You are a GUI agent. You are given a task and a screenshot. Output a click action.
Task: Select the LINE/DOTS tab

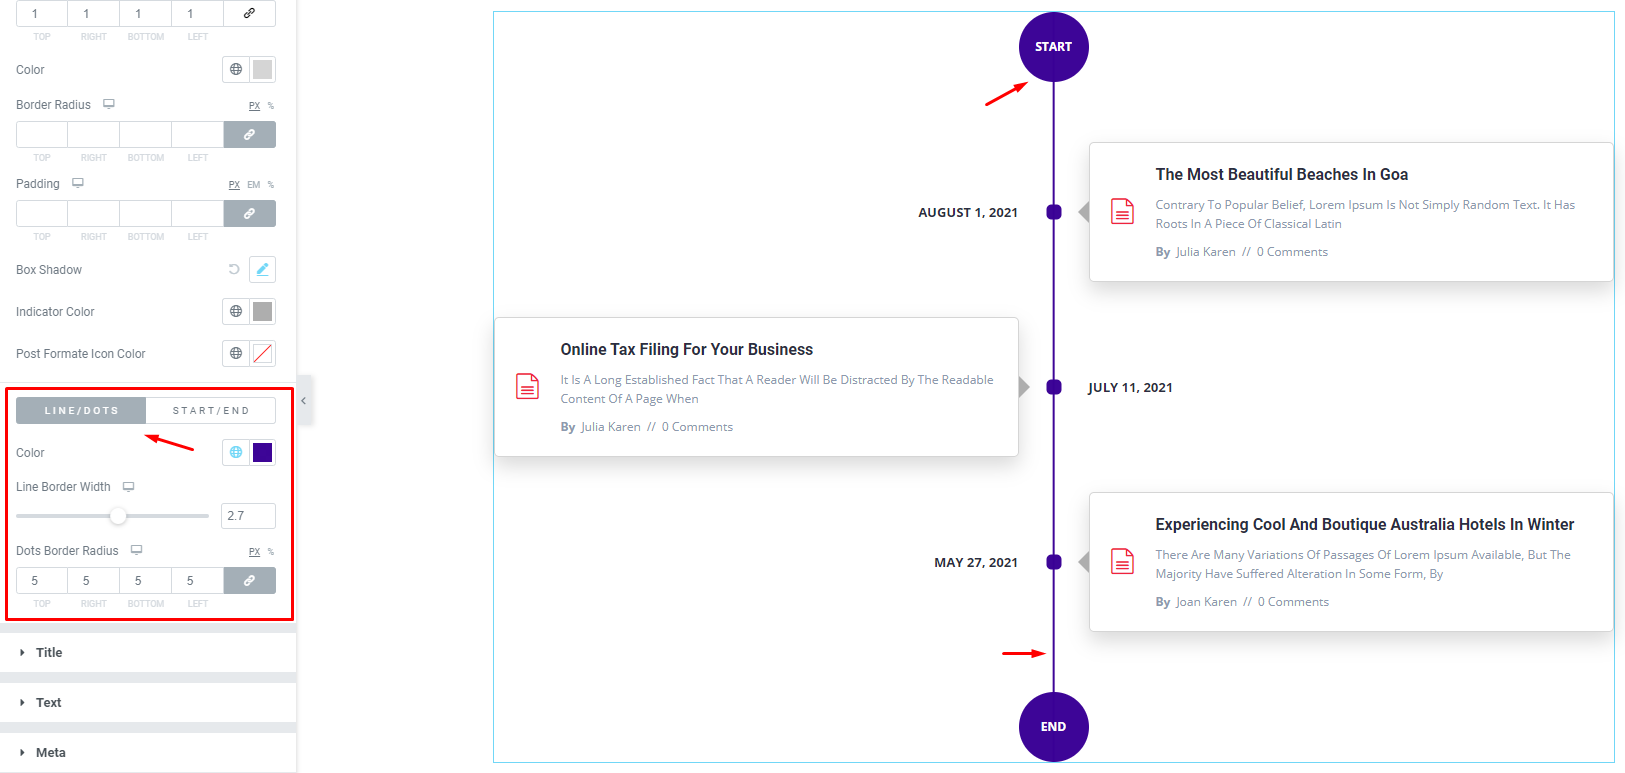[81, 410]
